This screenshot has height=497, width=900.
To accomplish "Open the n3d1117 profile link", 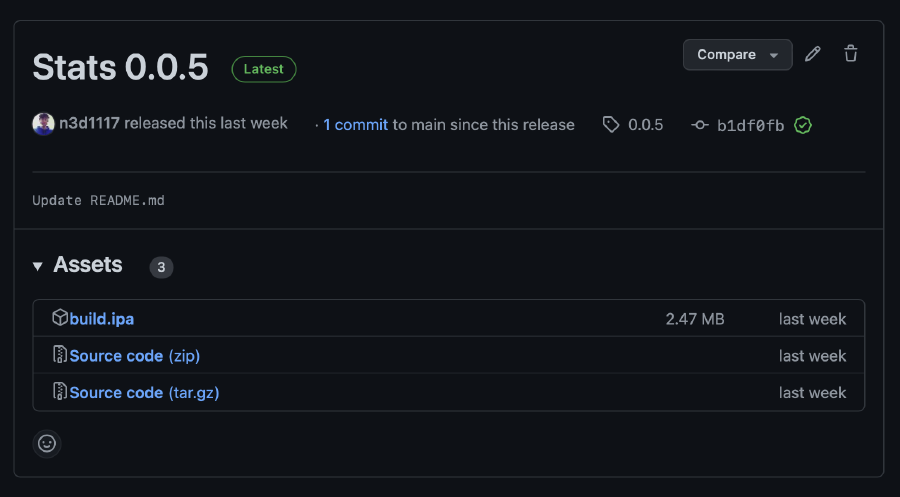I will [x=90, y=124].
